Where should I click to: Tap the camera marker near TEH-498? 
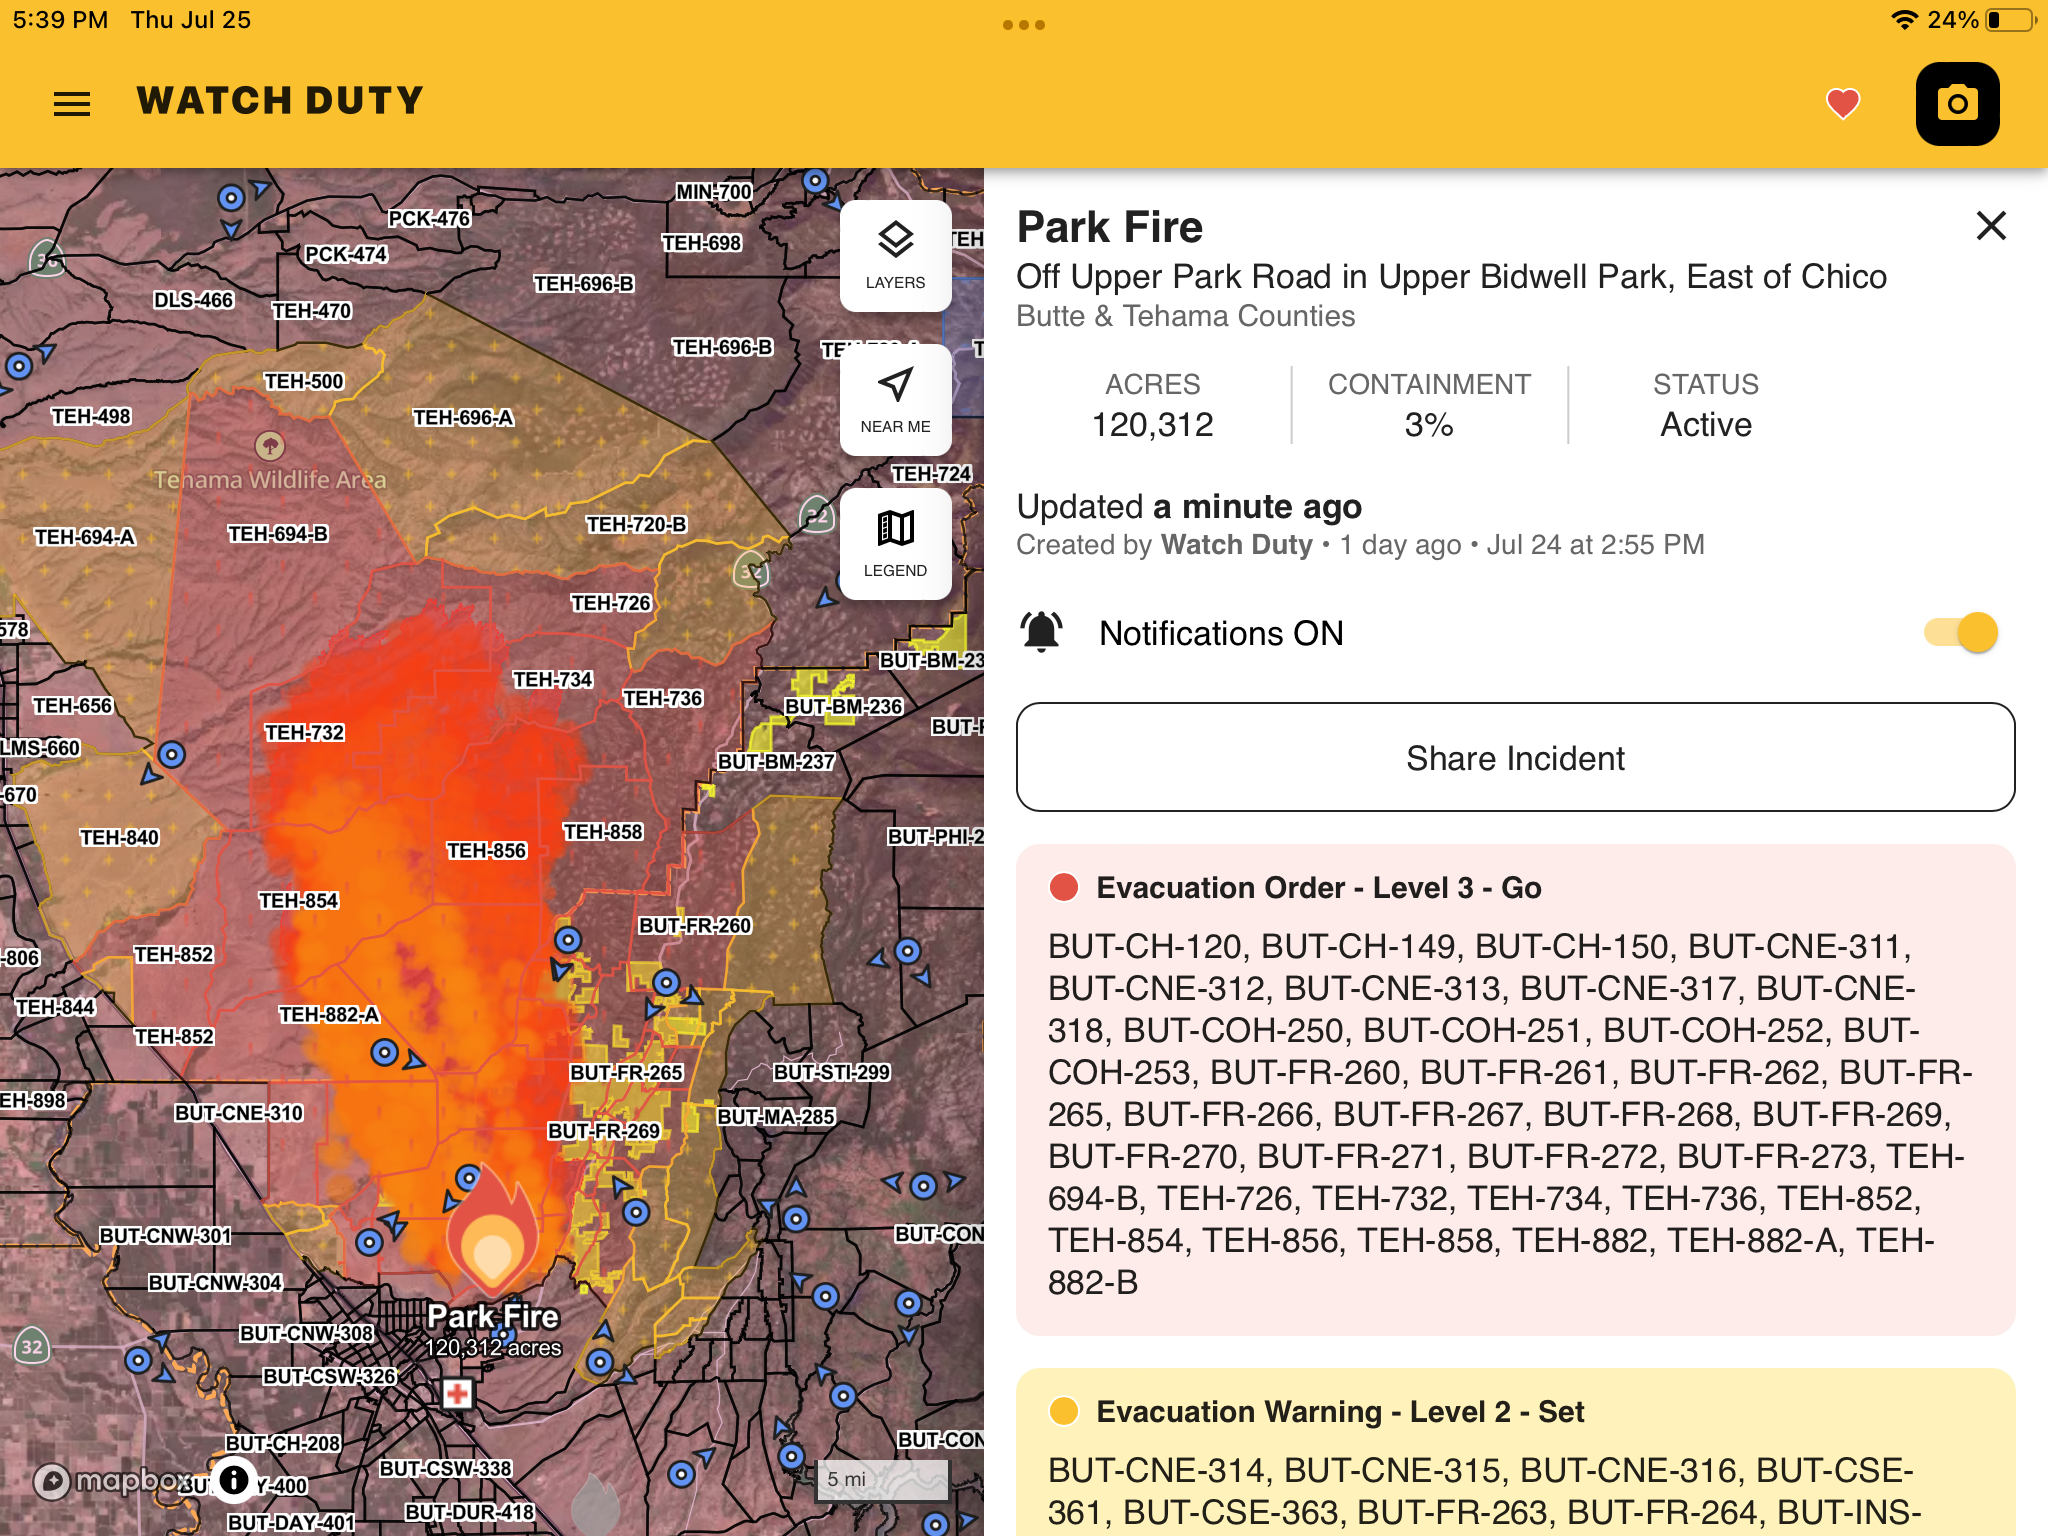point(19,366)
